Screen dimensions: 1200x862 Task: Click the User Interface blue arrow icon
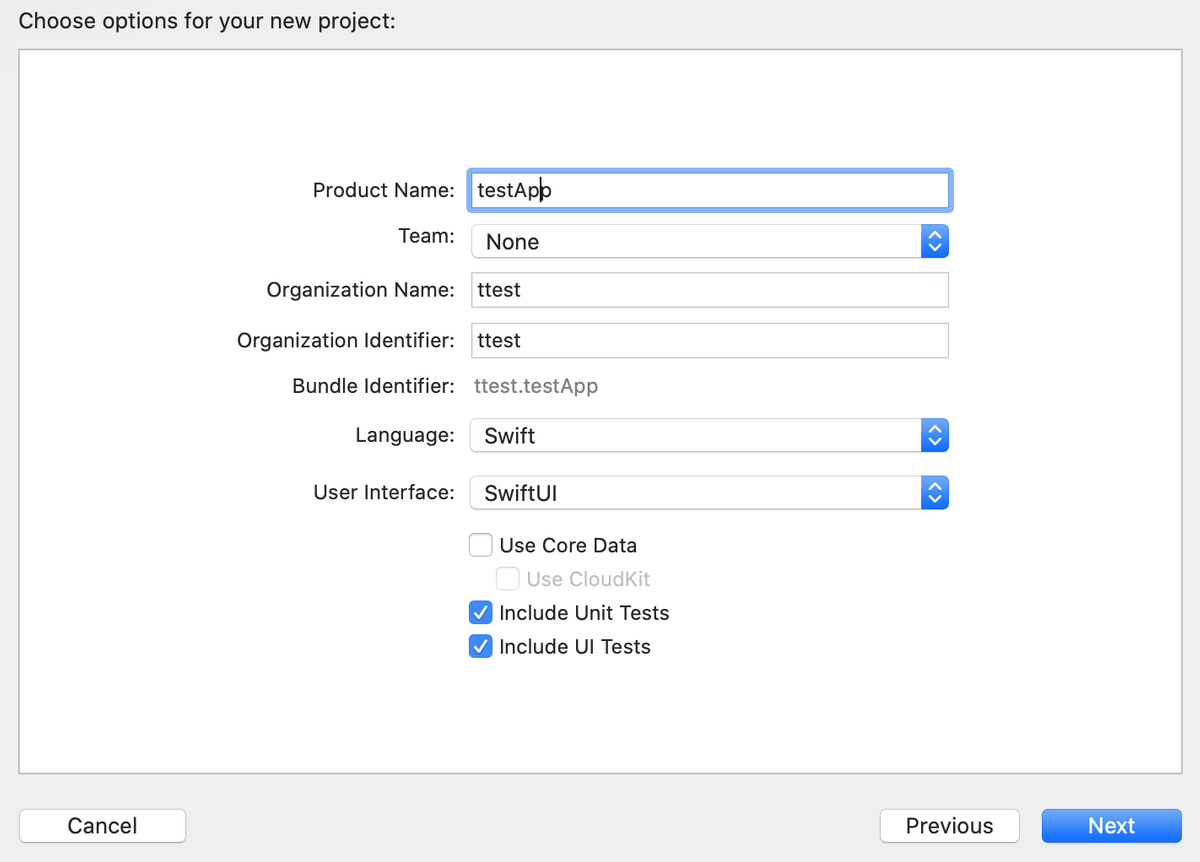[x=934, y=492]
